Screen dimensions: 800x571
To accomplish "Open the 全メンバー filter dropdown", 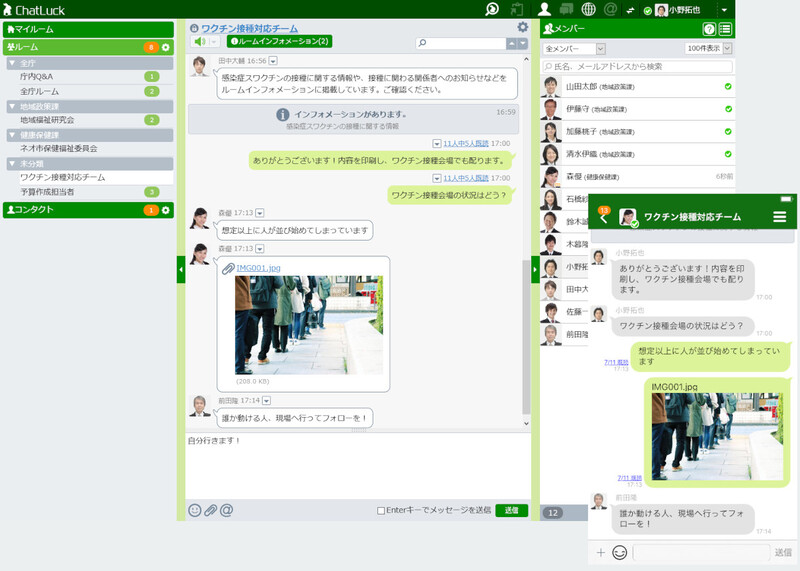I will [574, 48].
